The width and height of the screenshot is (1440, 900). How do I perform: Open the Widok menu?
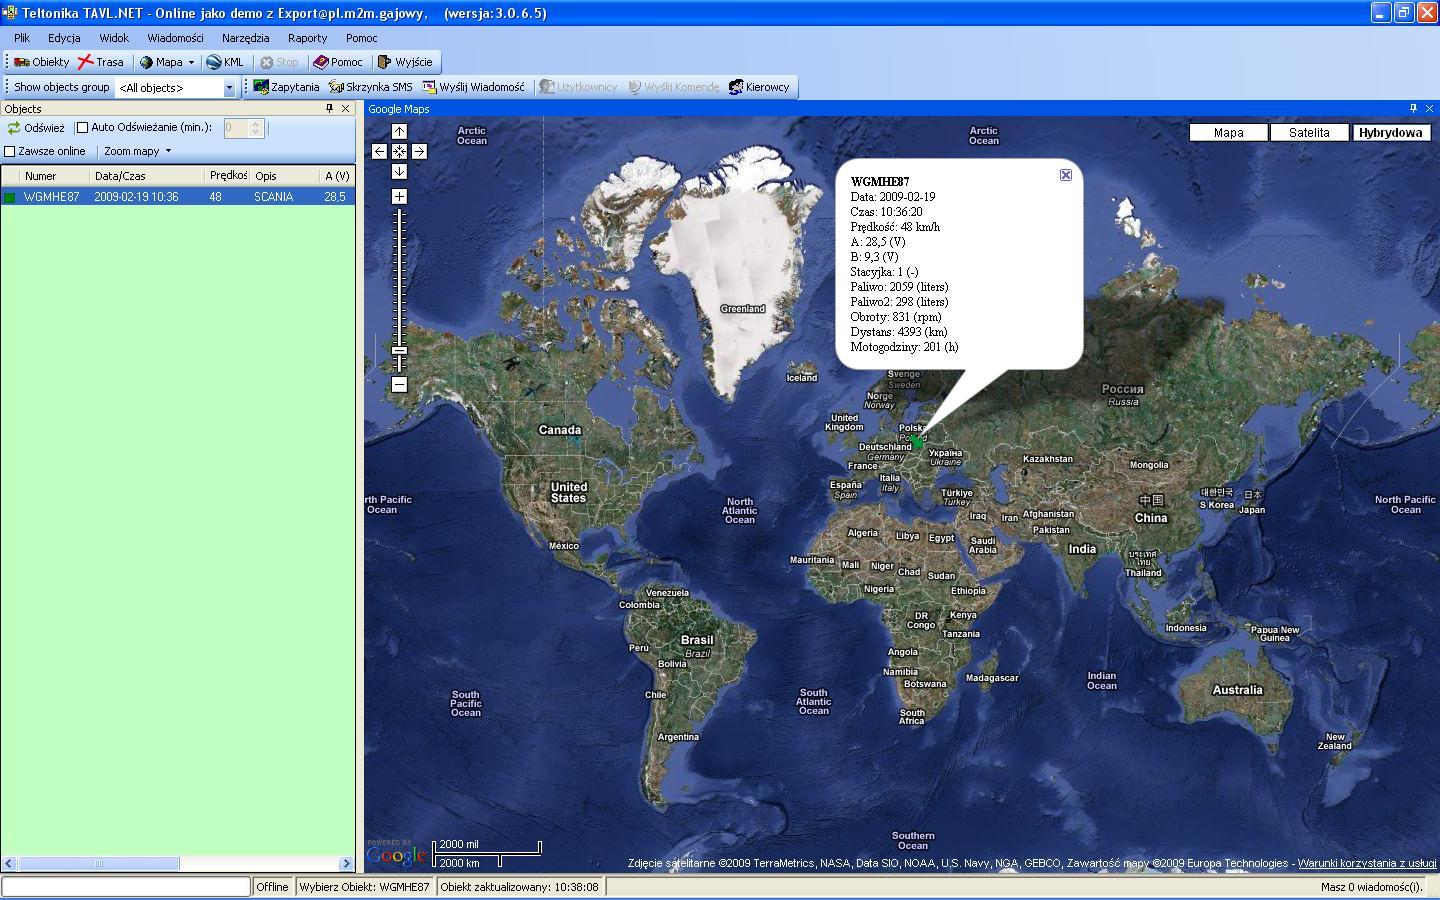pos(114,38)
